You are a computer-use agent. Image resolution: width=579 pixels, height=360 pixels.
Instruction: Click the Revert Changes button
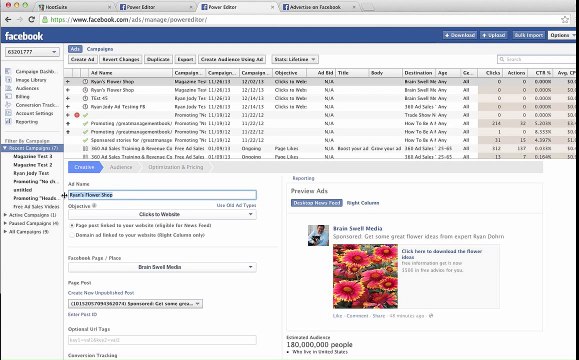(x=121, y=59)
